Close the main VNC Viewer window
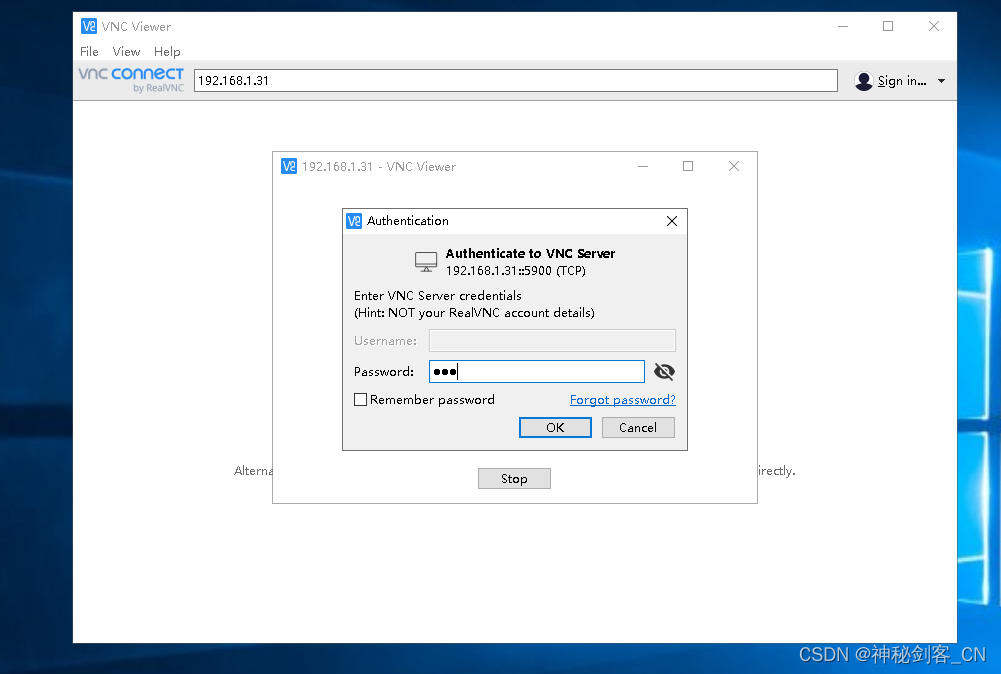Viewport: 1001px width, 674px height. (x=934, y=26)
